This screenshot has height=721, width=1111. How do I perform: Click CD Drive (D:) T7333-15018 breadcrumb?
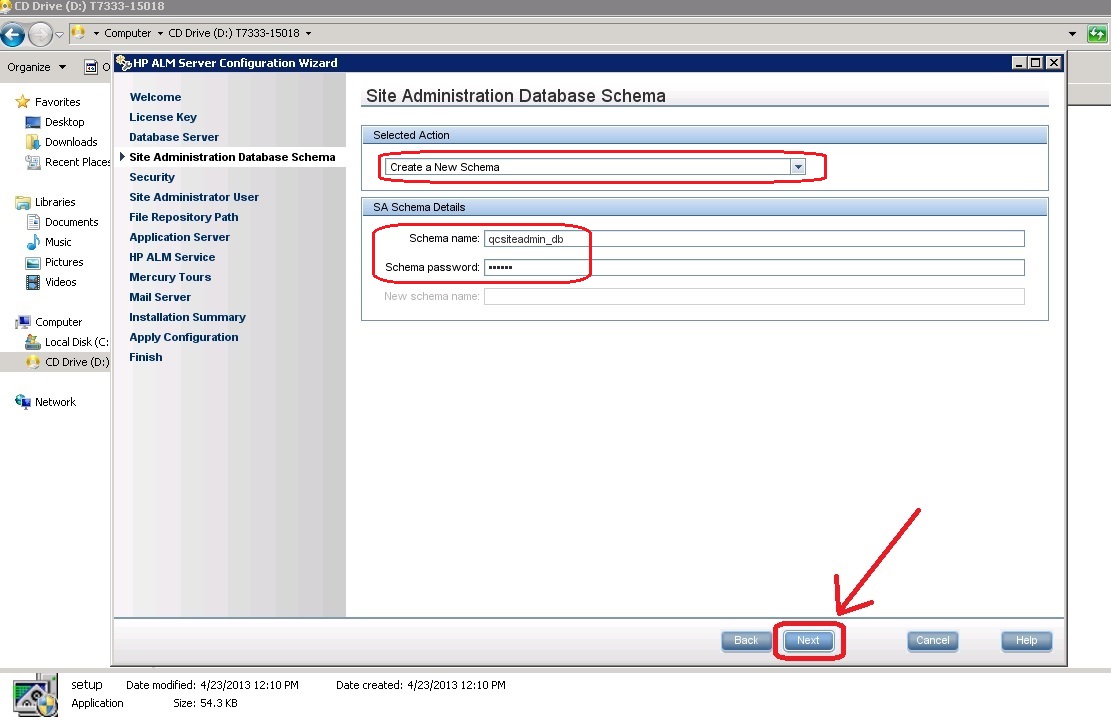point(234,33)
